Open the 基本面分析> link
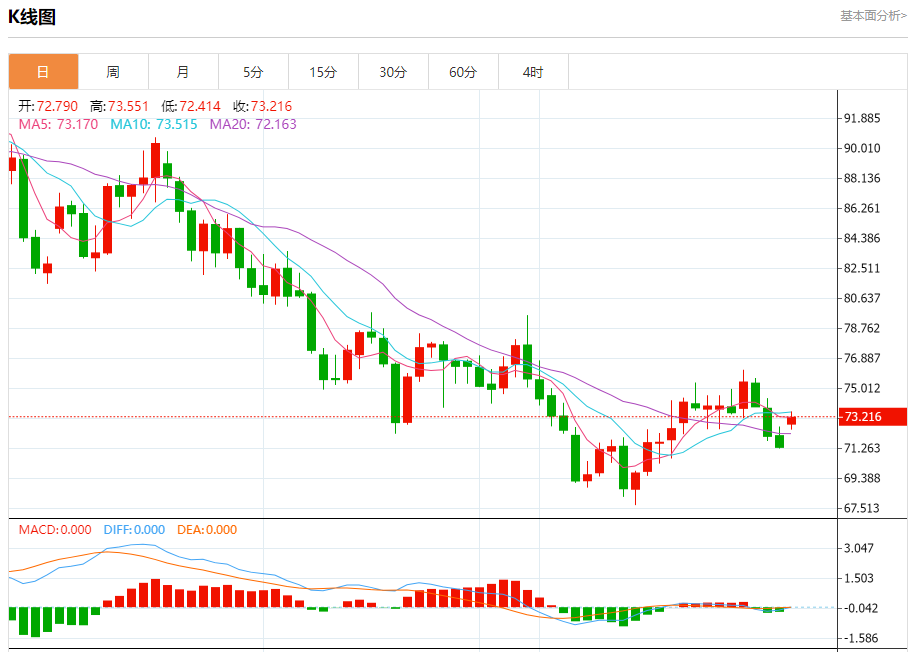 point(874,16)
